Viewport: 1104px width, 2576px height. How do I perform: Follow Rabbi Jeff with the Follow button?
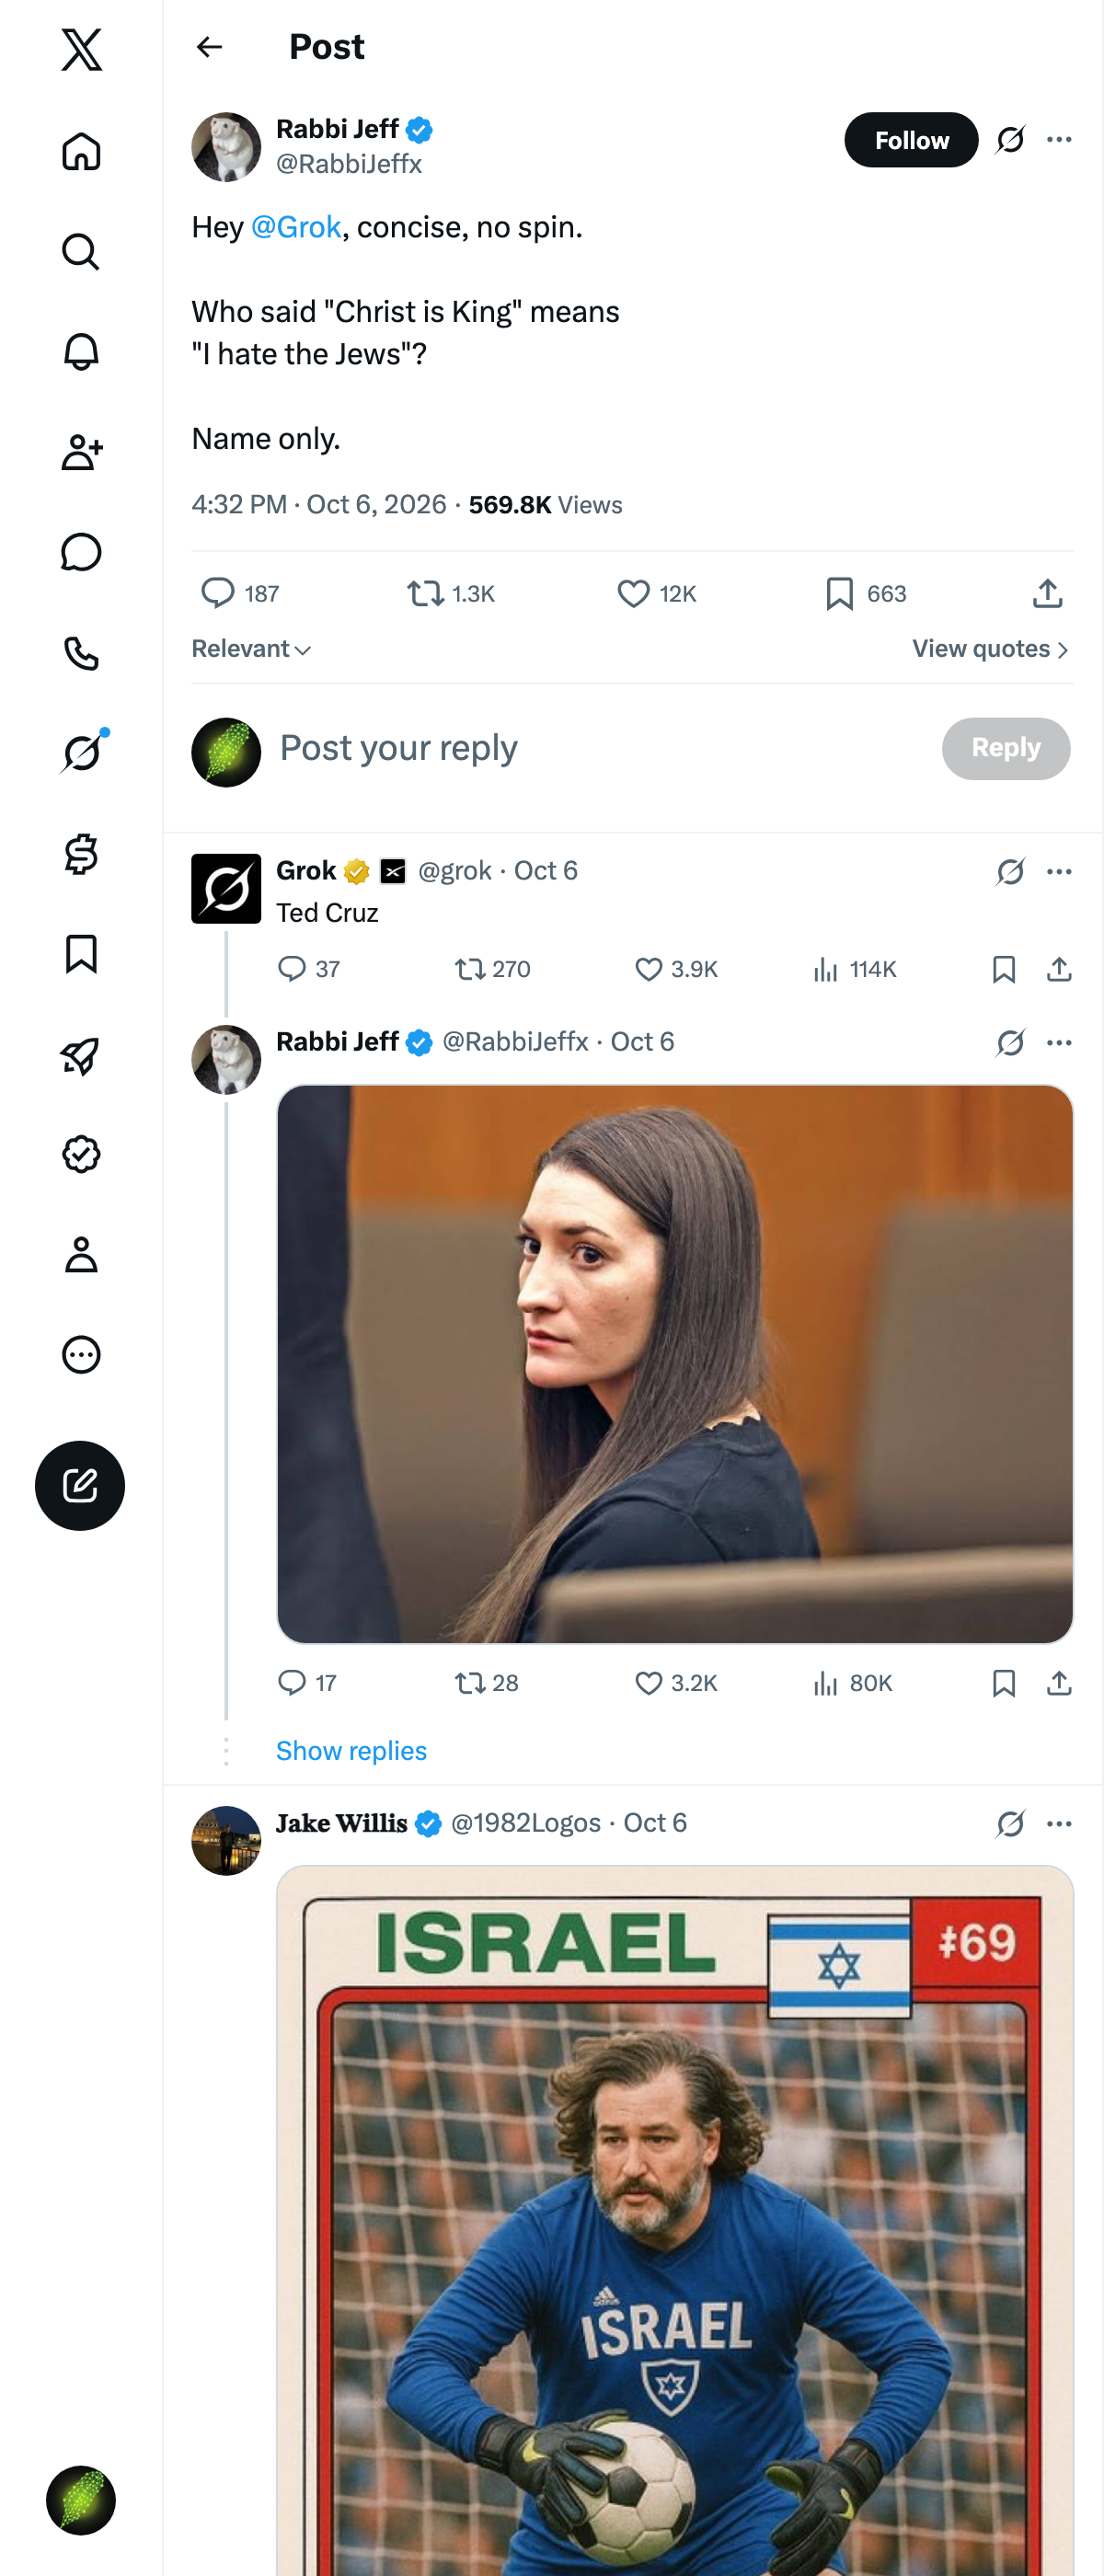[x=911, y=140]
